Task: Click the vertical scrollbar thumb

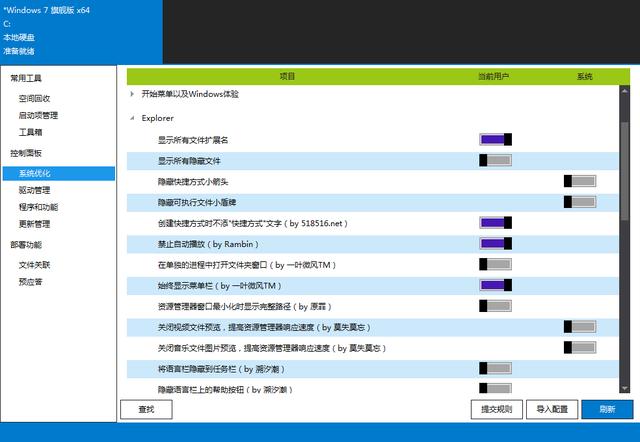Action: pyautogui.click(x=624, y=171)
